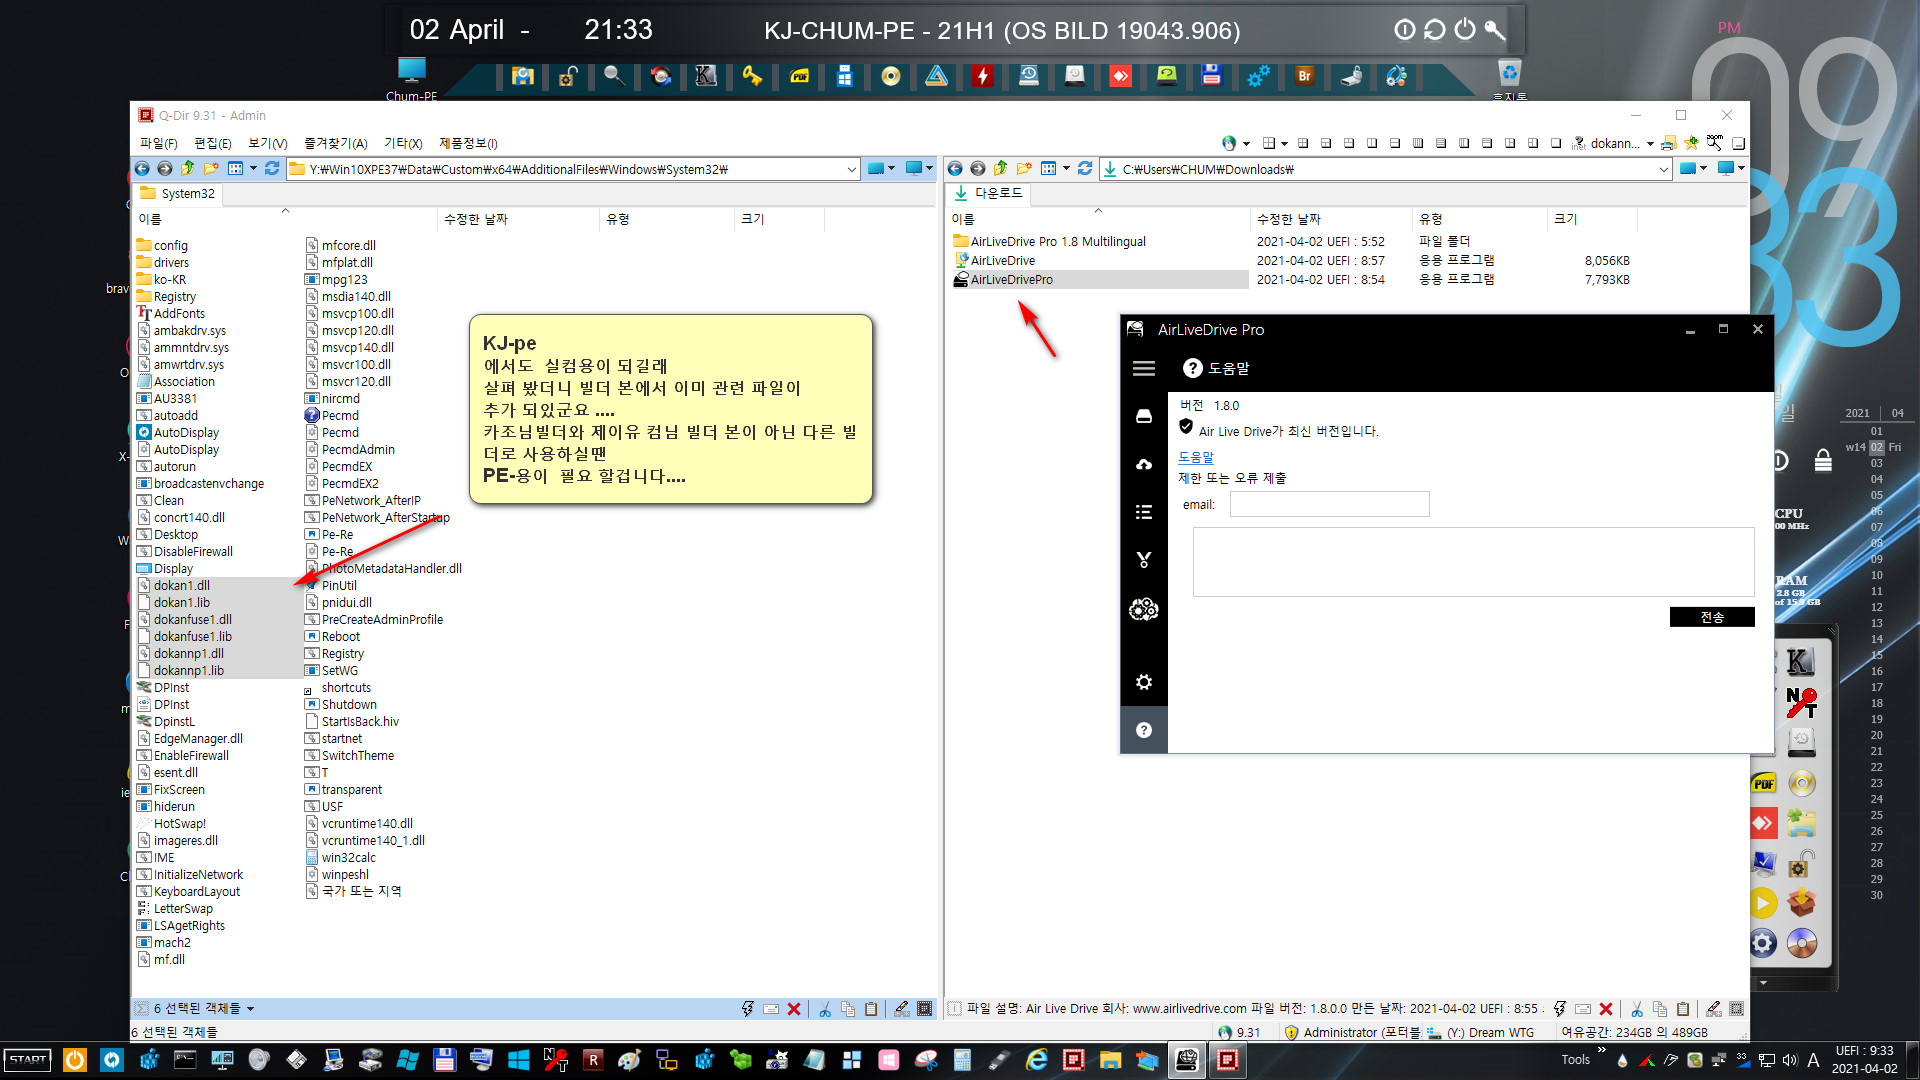1920x1080 pixels.
Task: Open the 도움말 help link
Action: (x=1195, y=457)
